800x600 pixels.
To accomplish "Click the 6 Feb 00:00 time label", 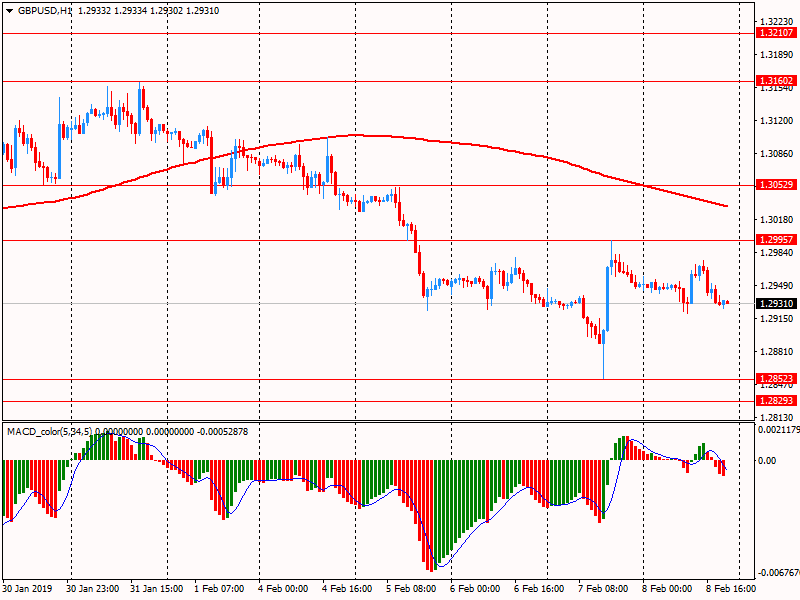I will [x=475, y=588].
